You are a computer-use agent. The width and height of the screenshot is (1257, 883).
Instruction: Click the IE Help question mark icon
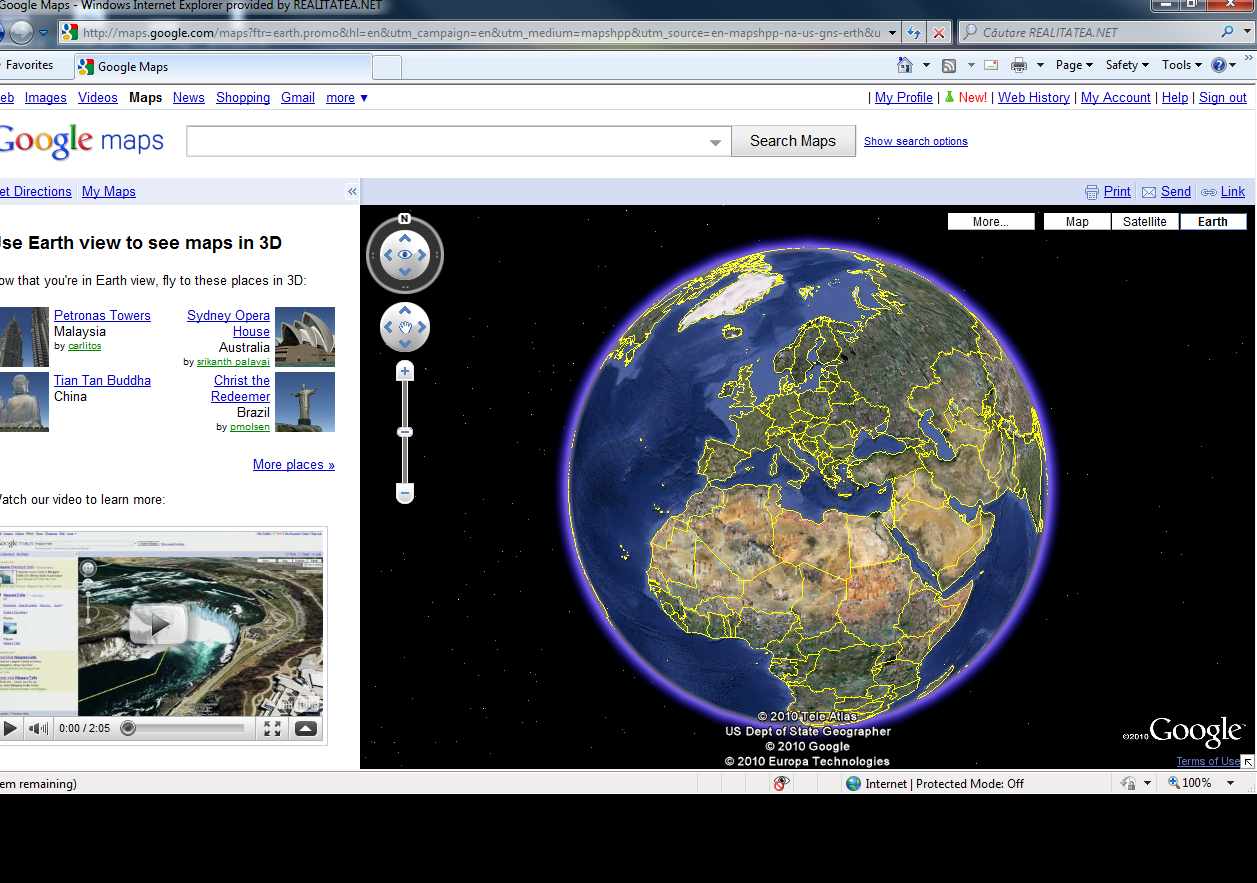pos(1218,65)
